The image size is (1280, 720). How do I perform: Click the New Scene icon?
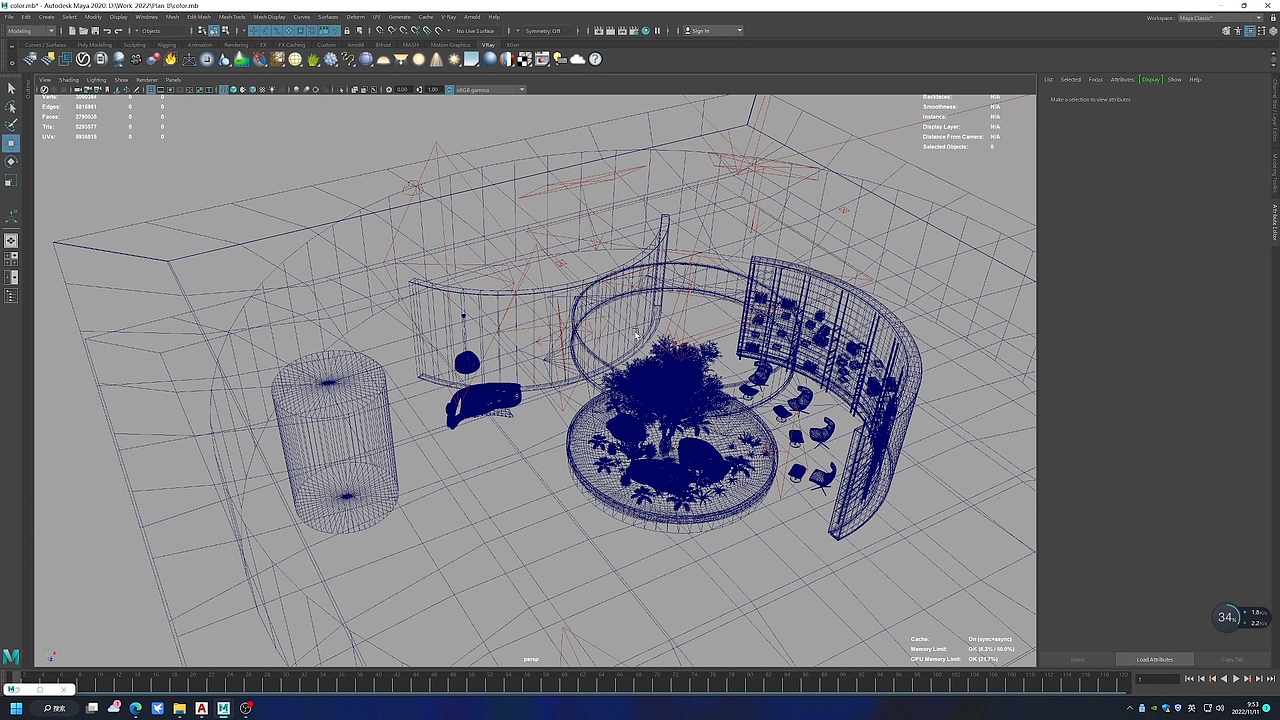[72, 31]
